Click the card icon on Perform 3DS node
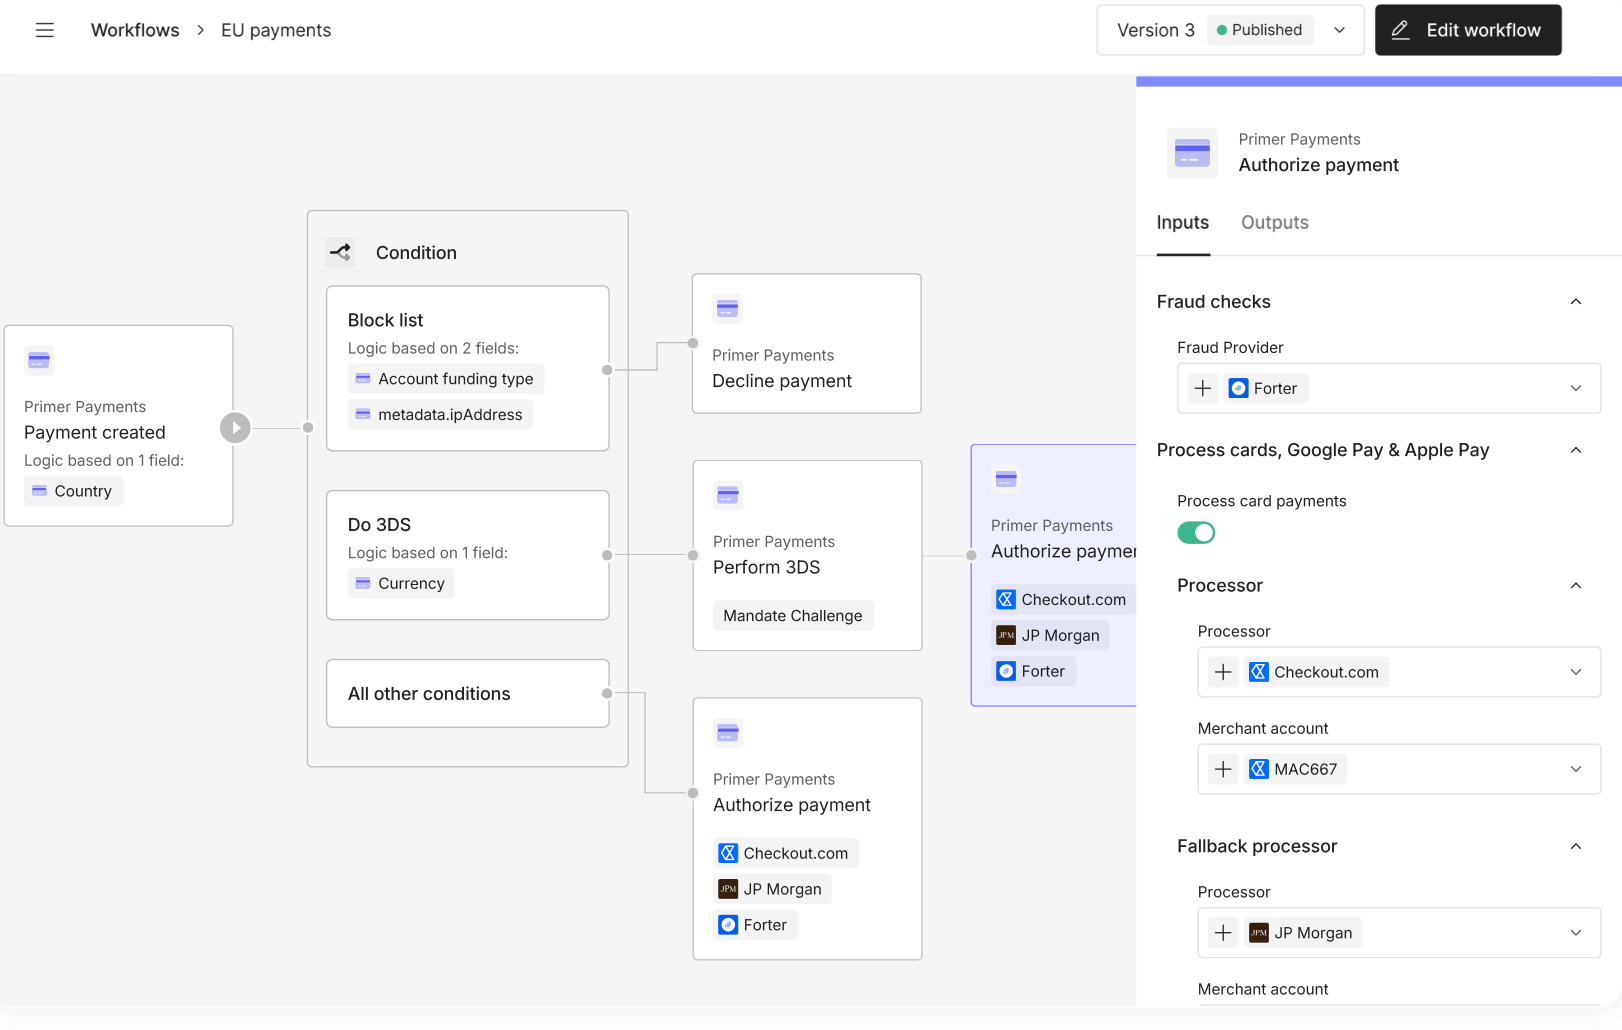Screen dimensions: 1622x1030 pos(728,495)
